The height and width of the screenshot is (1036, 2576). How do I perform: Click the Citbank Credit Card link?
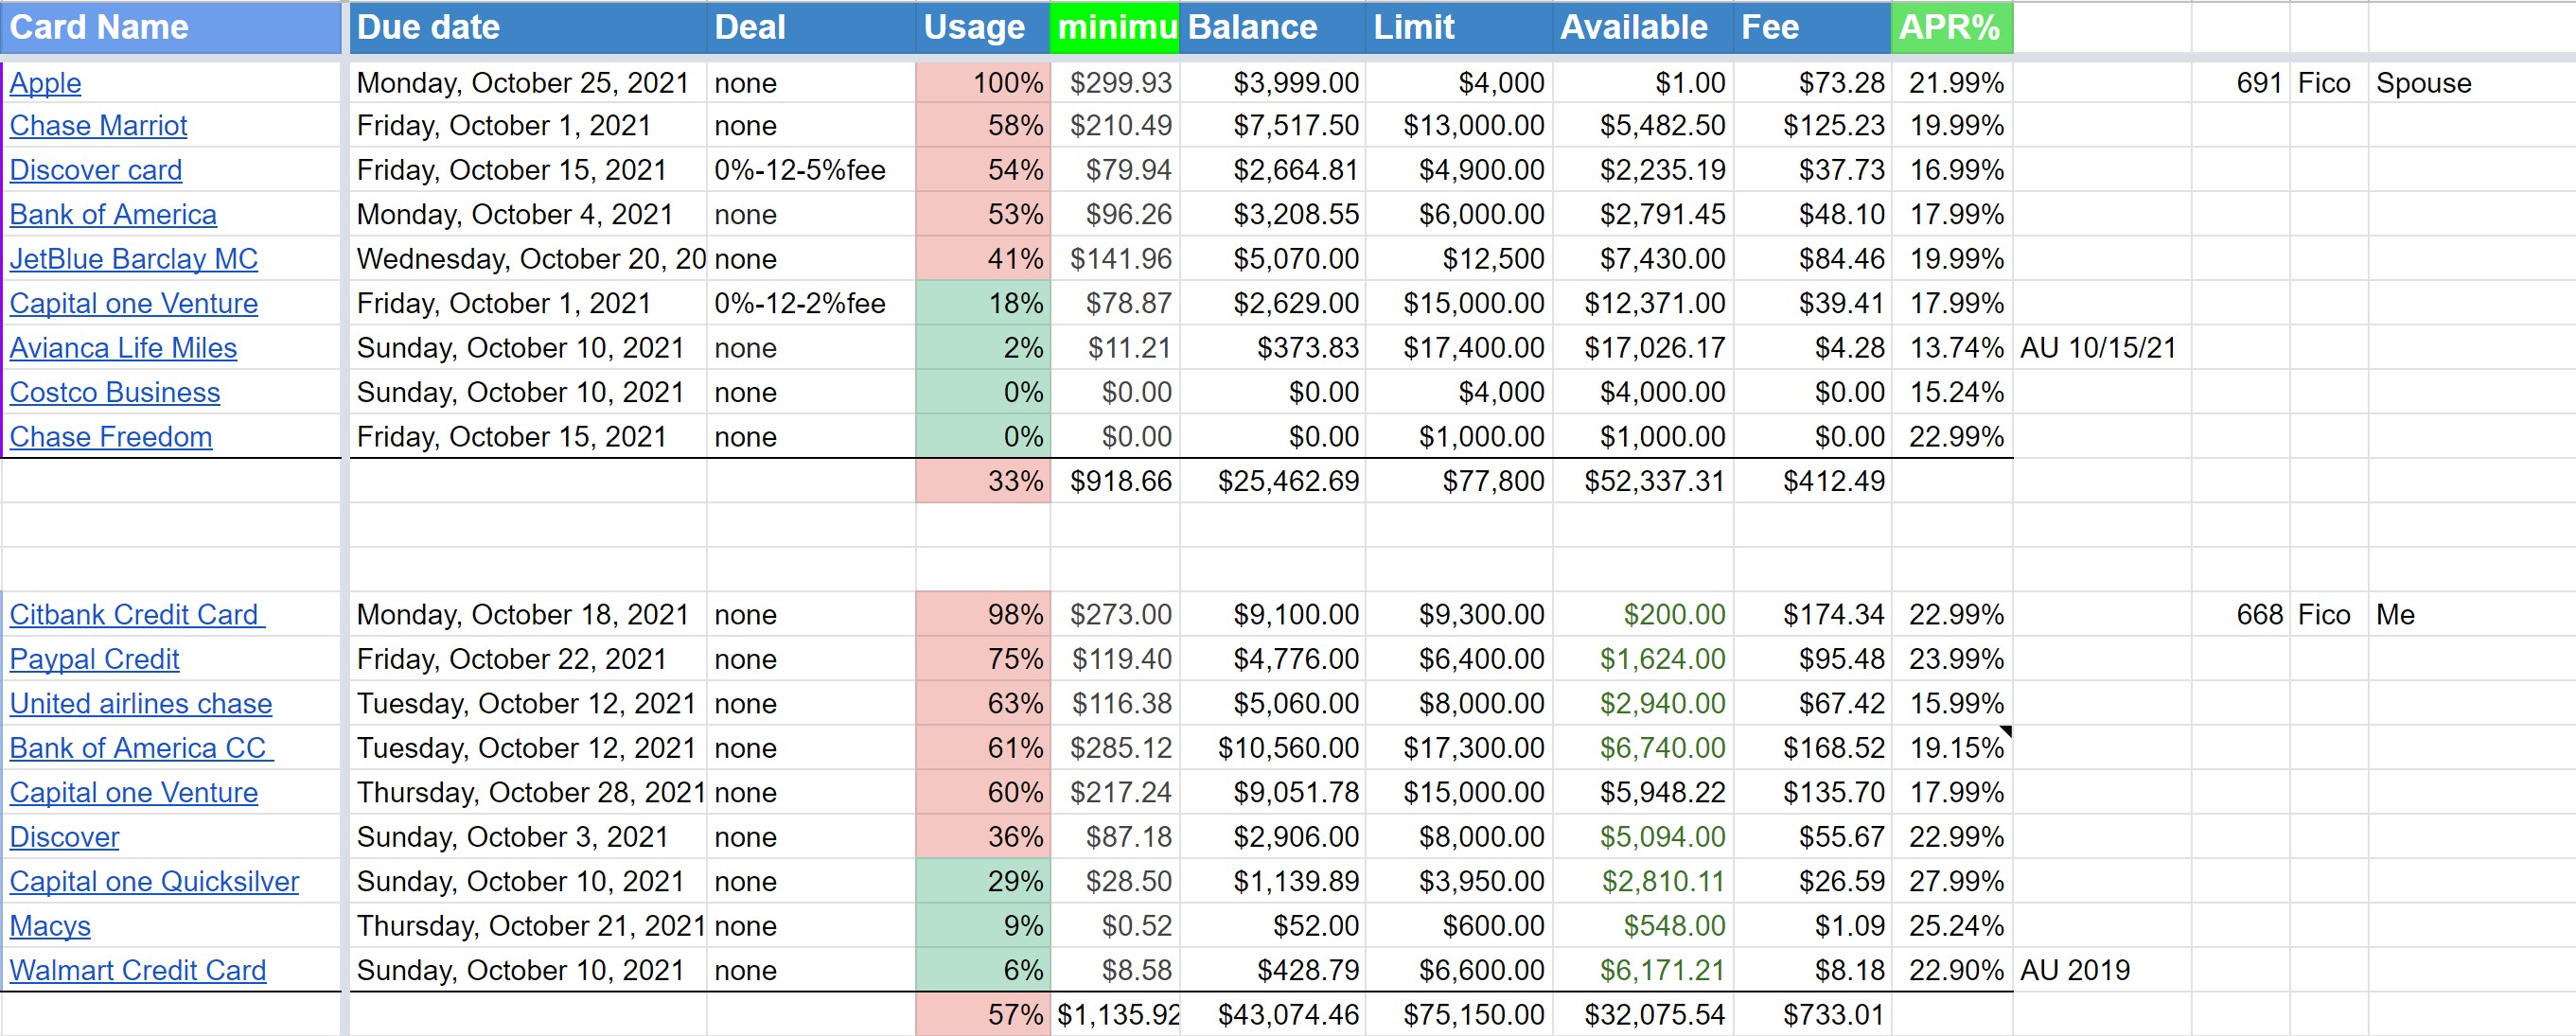(x=137, y=615)
